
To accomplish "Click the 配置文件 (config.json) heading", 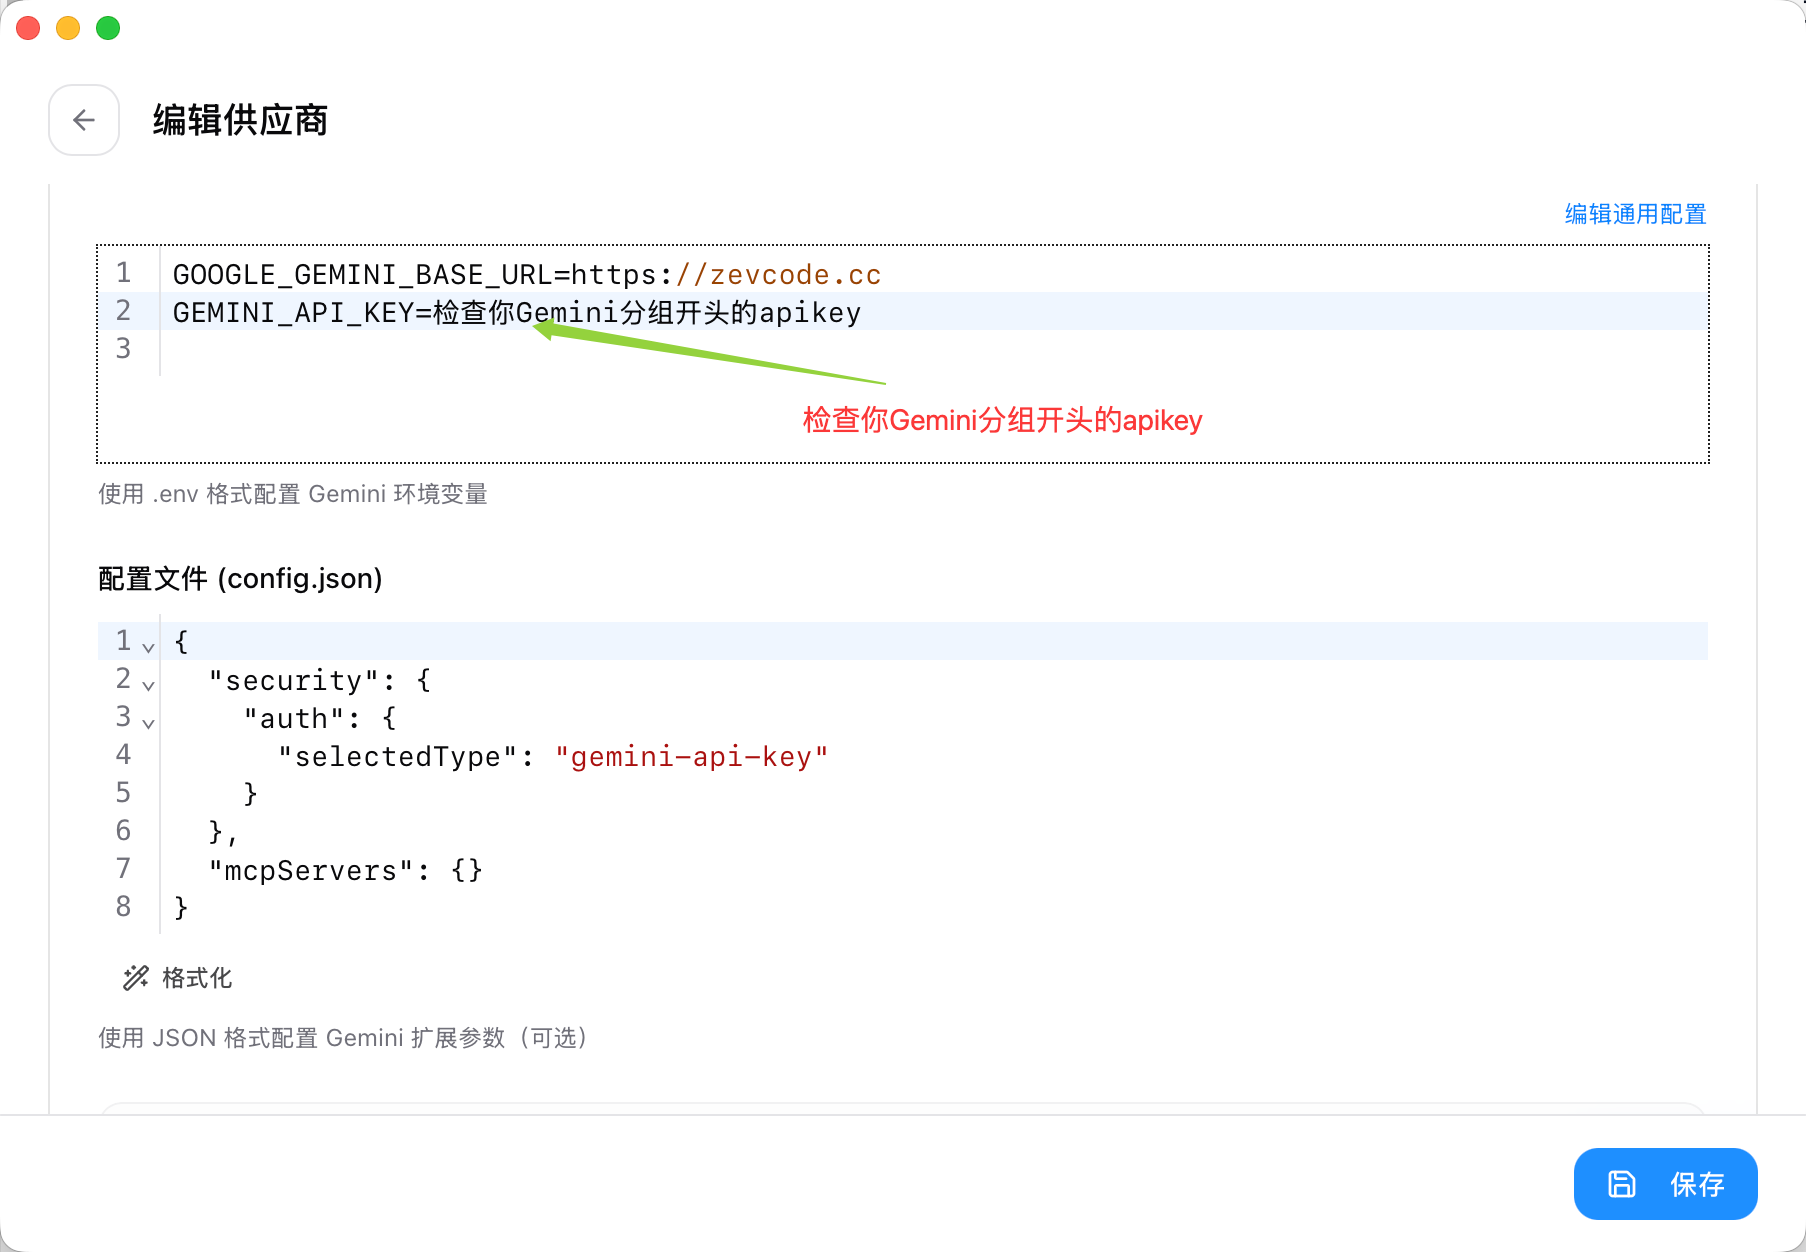I will [x=240, y=578].
